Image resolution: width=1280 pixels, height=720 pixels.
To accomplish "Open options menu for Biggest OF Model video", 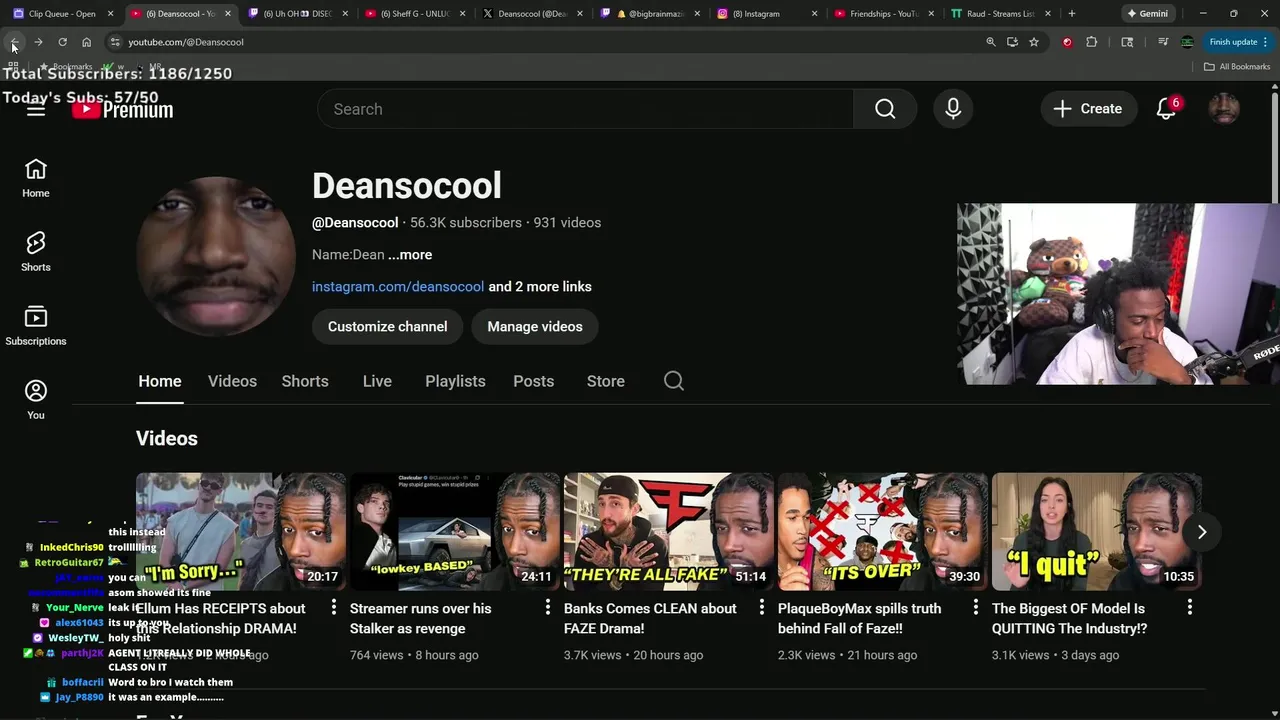I will 1189,607.
